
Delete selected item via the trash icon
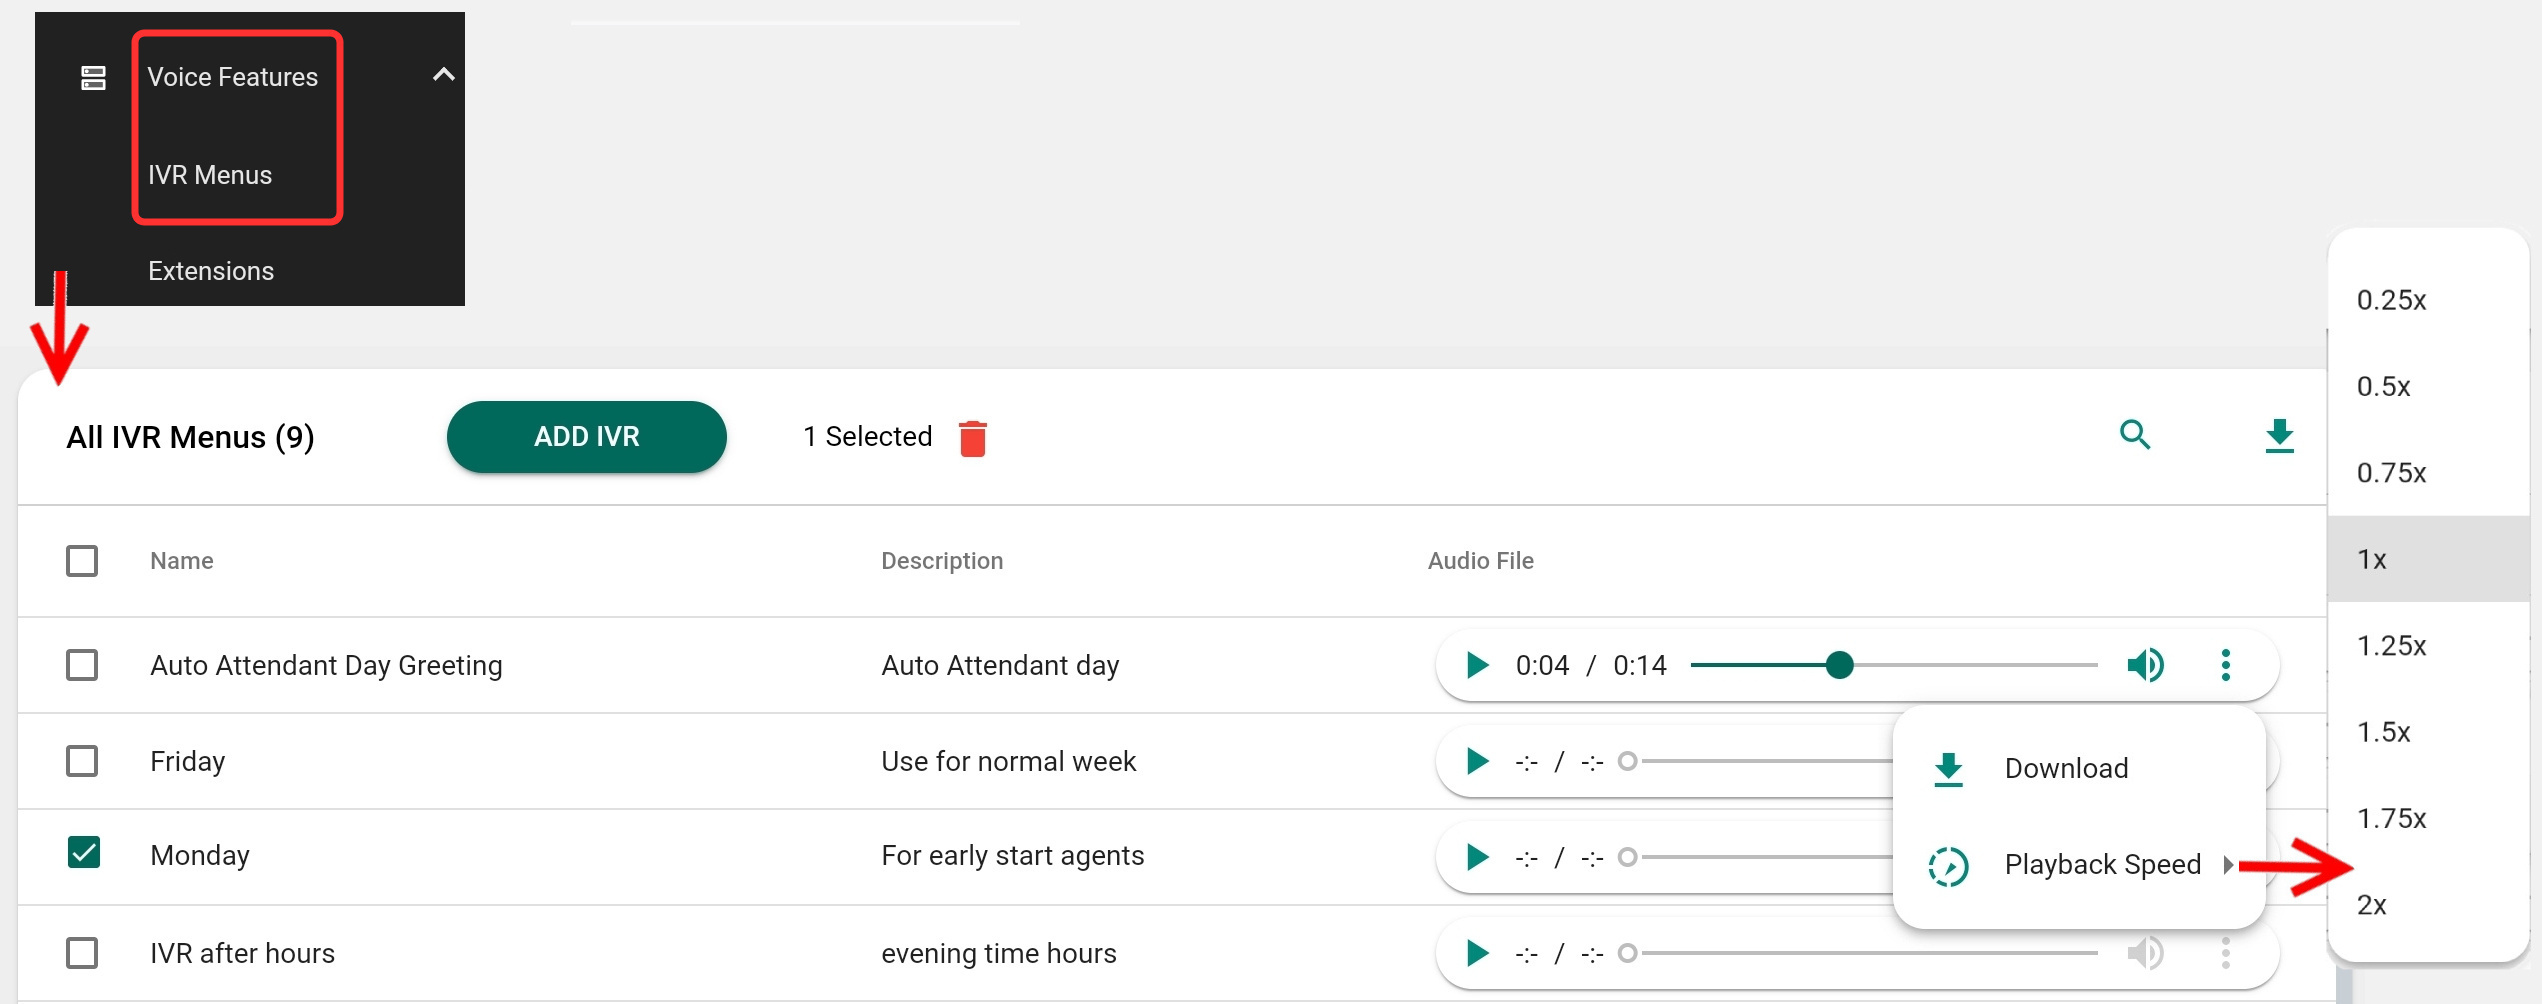coord(971,437)
